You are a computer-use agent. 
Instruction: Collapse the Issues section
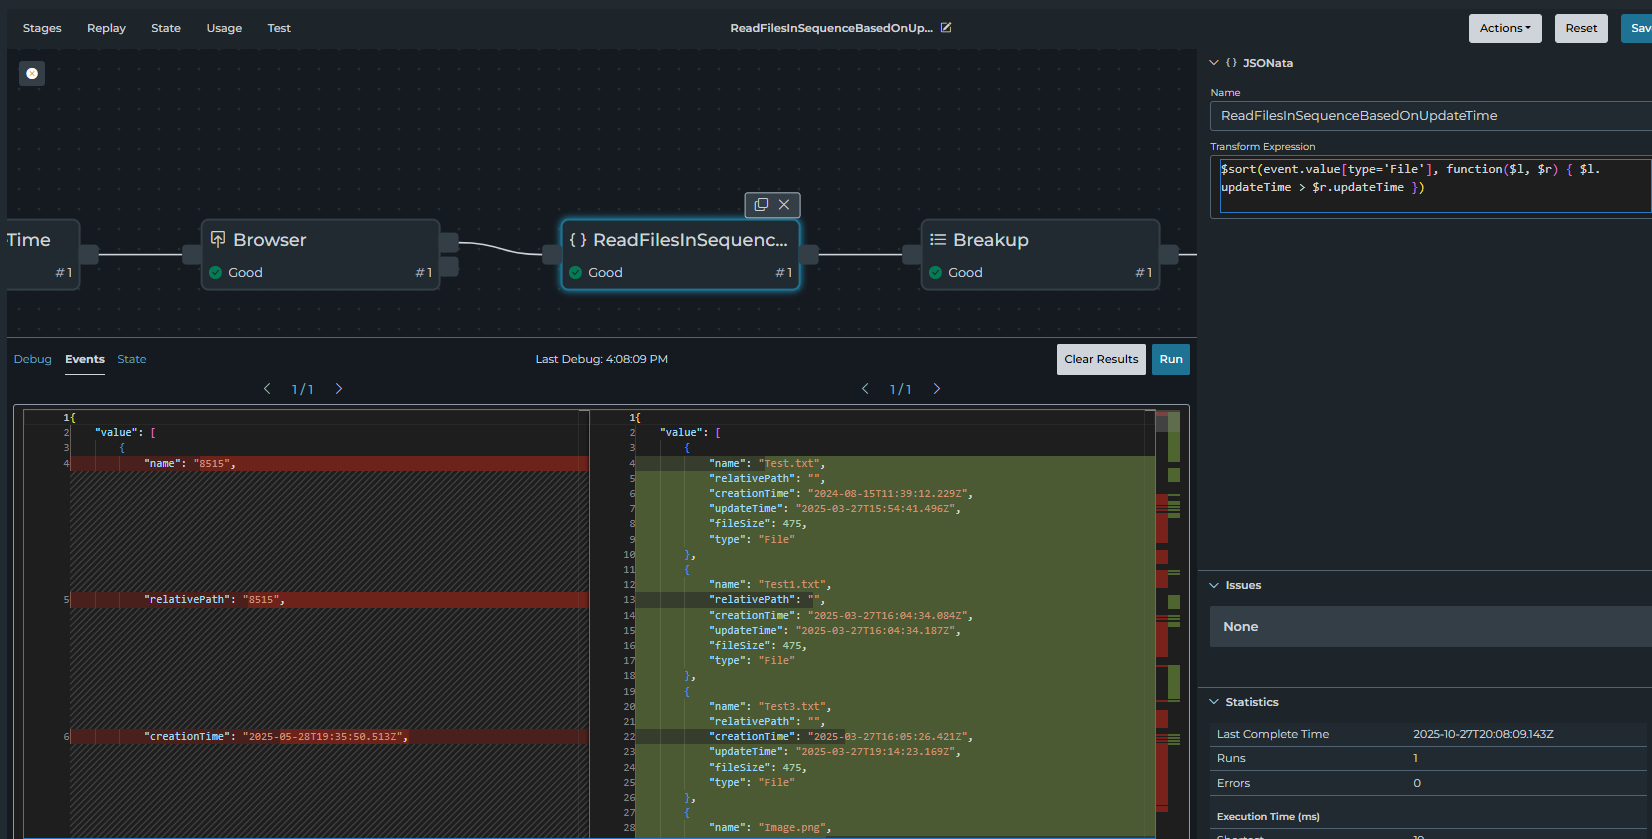1214,586
